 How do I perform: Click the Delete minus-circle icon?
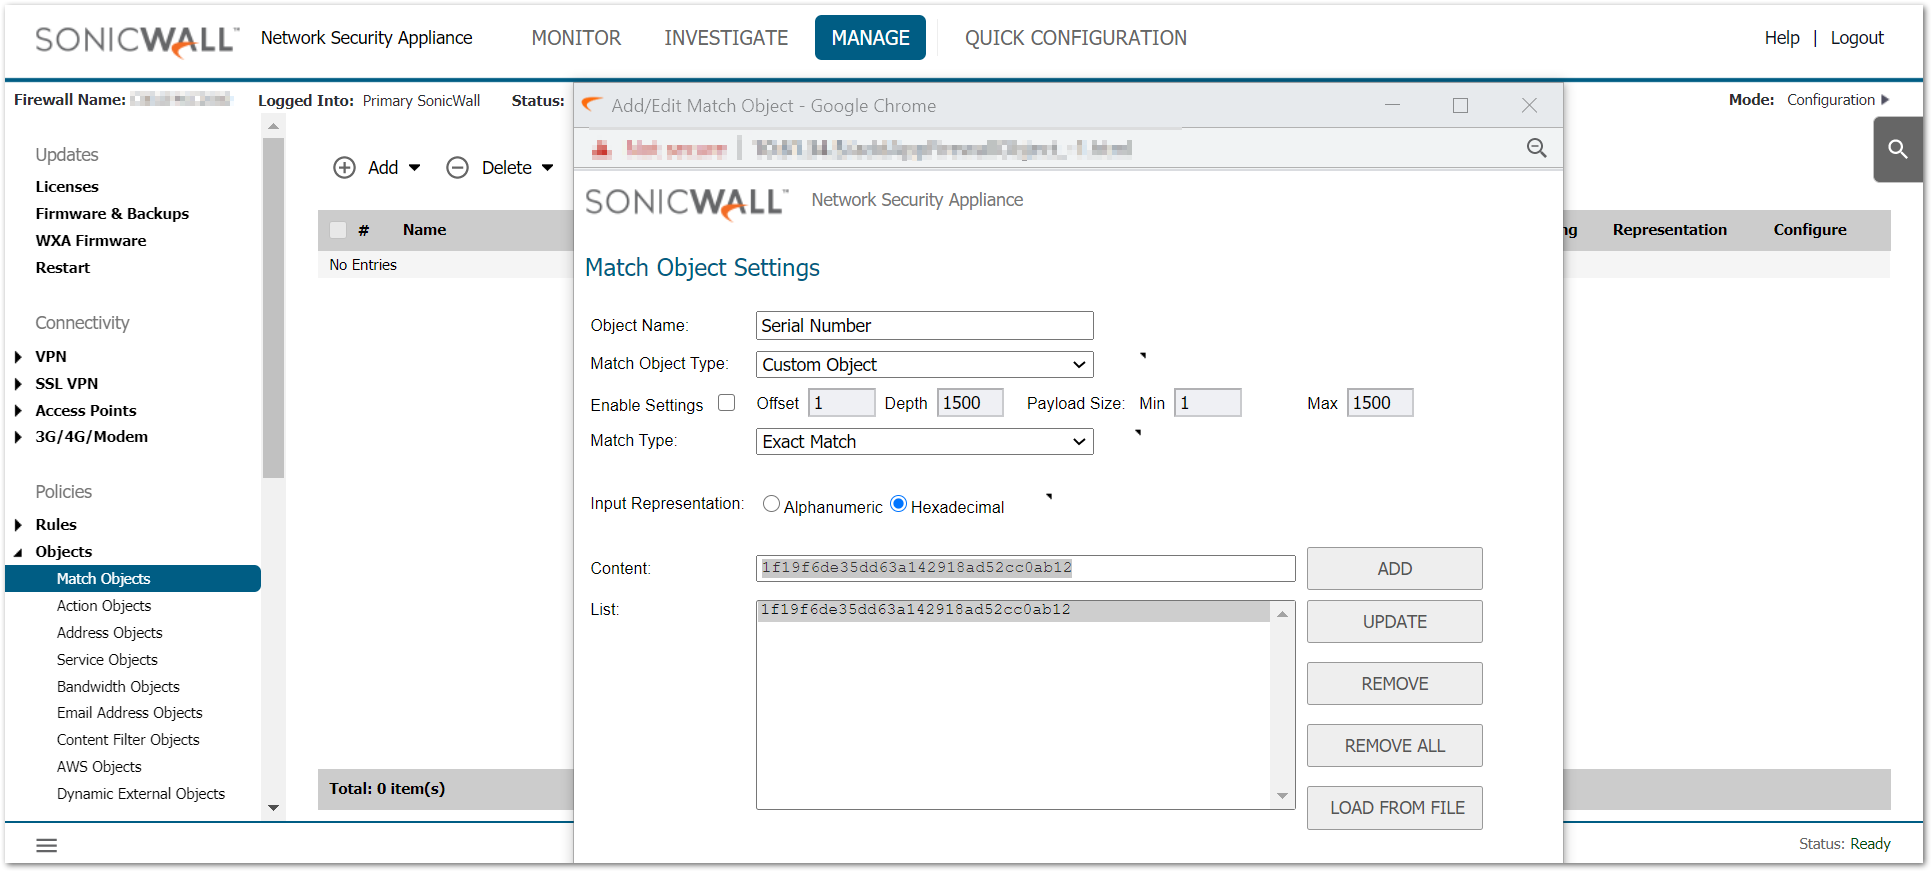[457, 168]
